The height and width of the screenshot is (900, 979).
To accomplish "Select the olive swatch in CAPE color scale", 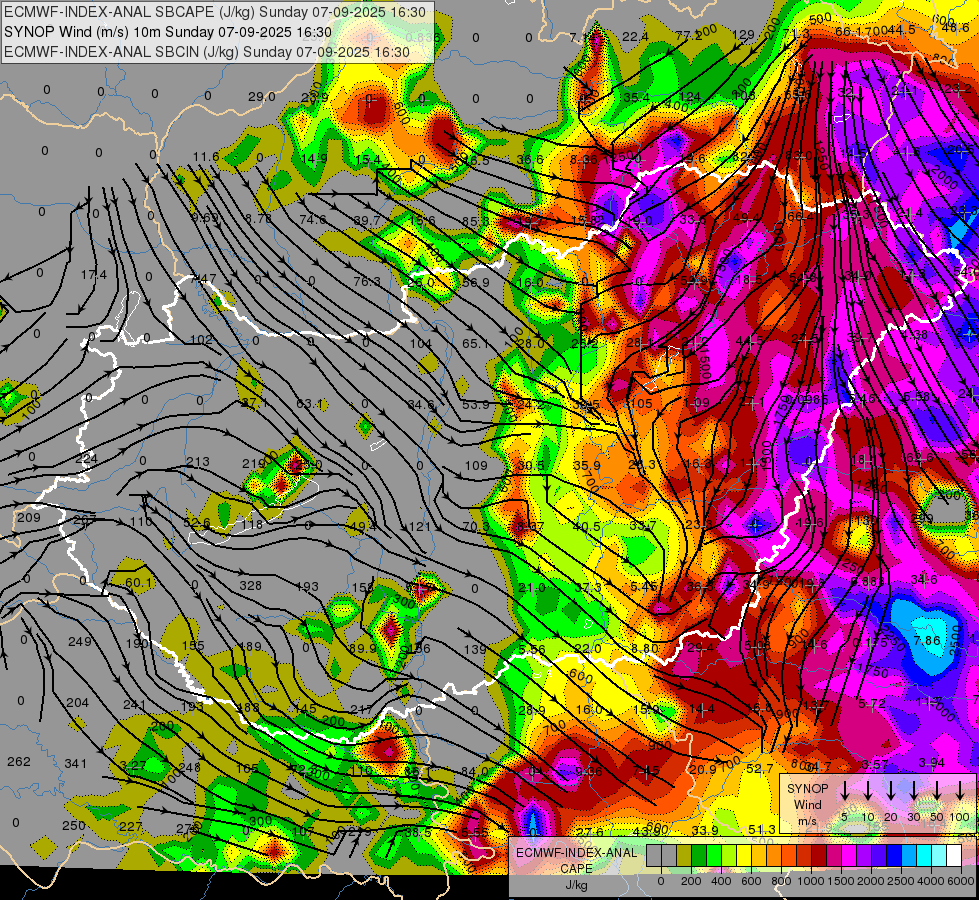I will [x=684, y=855].
